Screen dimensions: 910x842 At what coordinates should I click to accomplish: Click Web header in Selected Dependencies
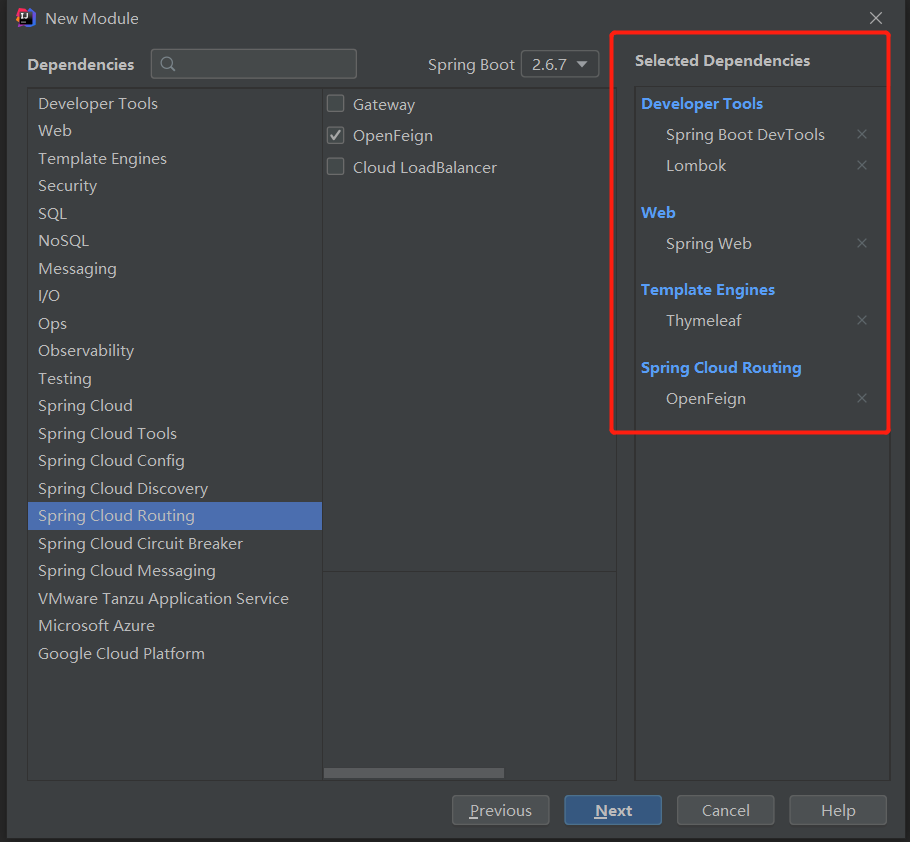(x=658, y=212)
